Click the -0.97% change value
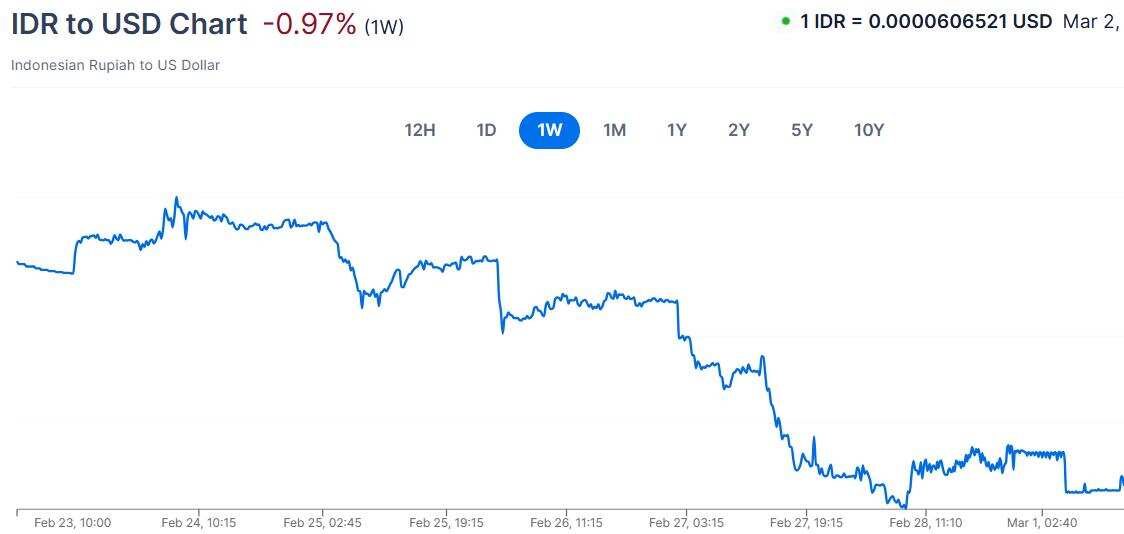 pyautogui.click(x=310, y=24)
